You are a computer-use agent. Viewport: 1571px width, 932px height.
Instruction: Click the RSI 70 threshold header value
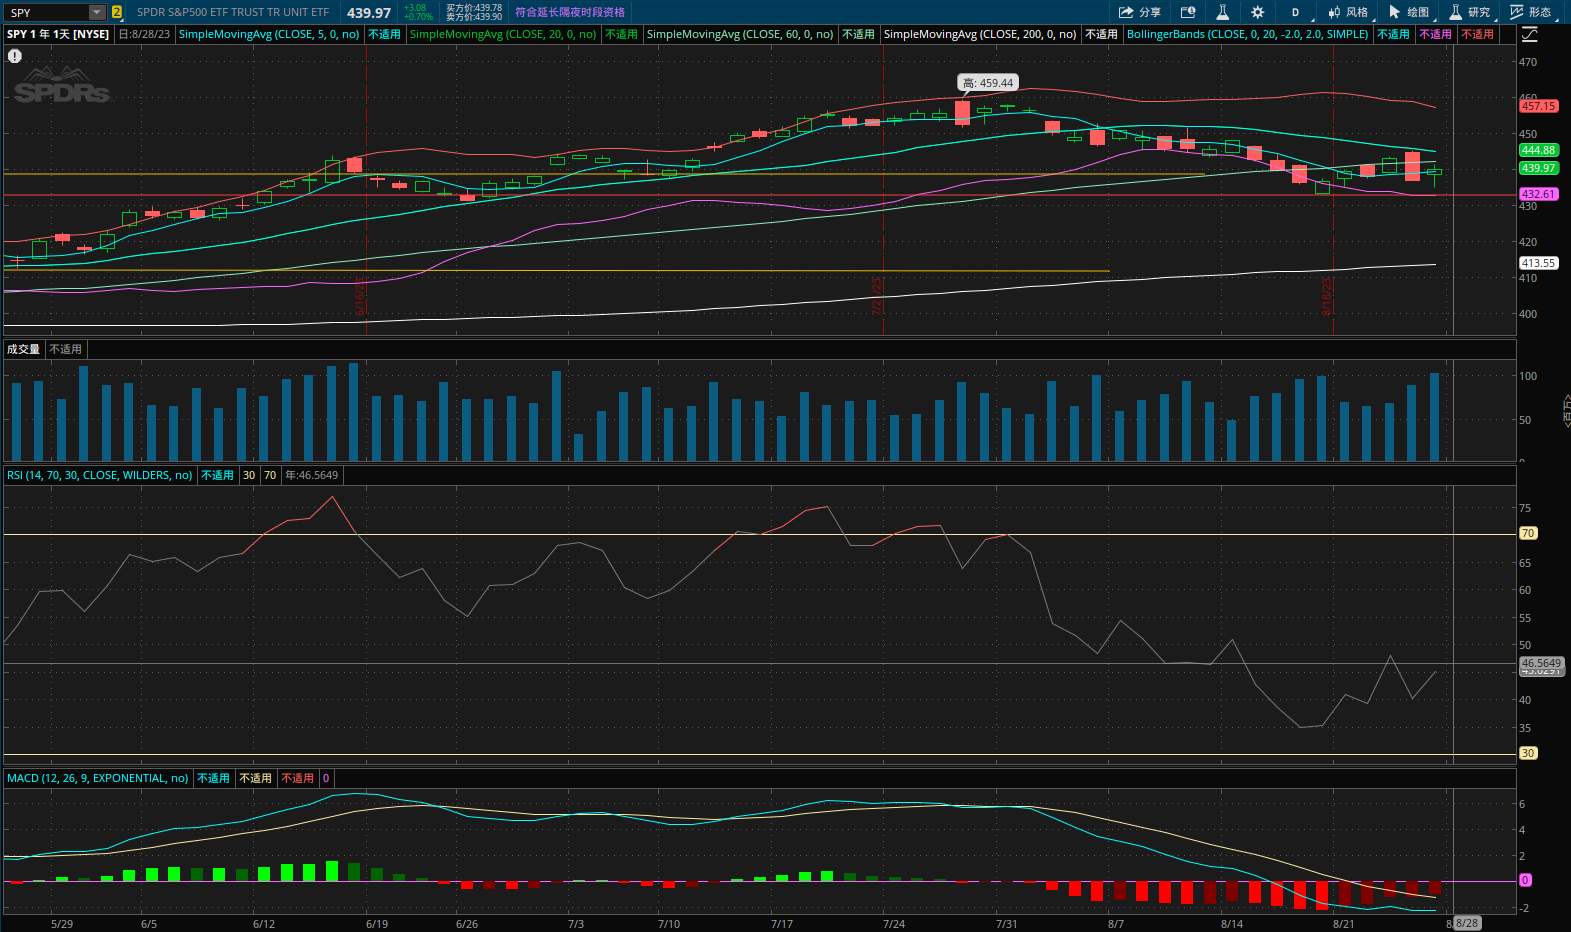(270, 475)
